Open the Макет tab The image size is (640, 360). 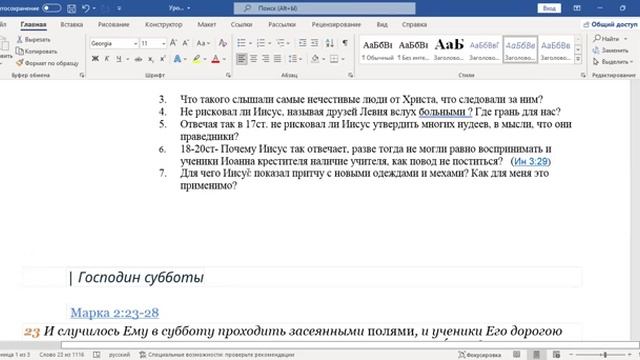point(207,24)
